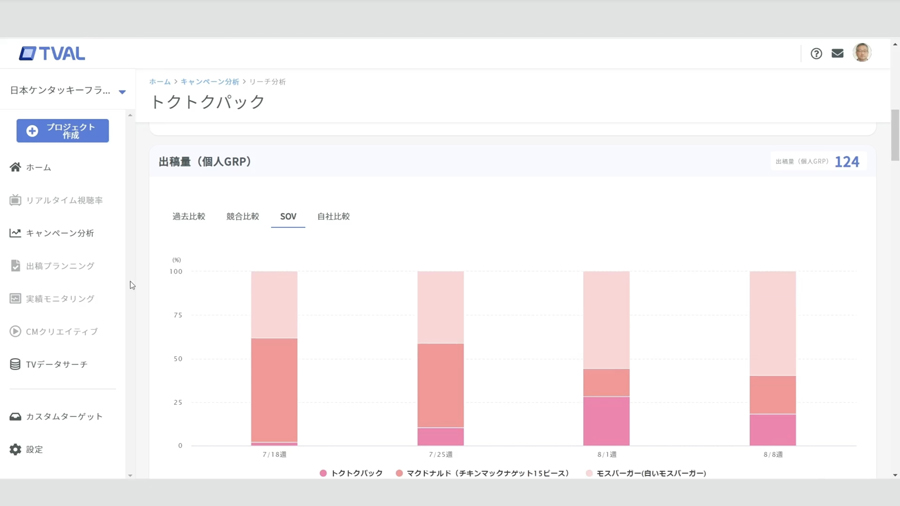The width and height of the screenshot is (900, 506).
Task: Click the 出稿量（個人GRP） section heading
Action: 205,162
